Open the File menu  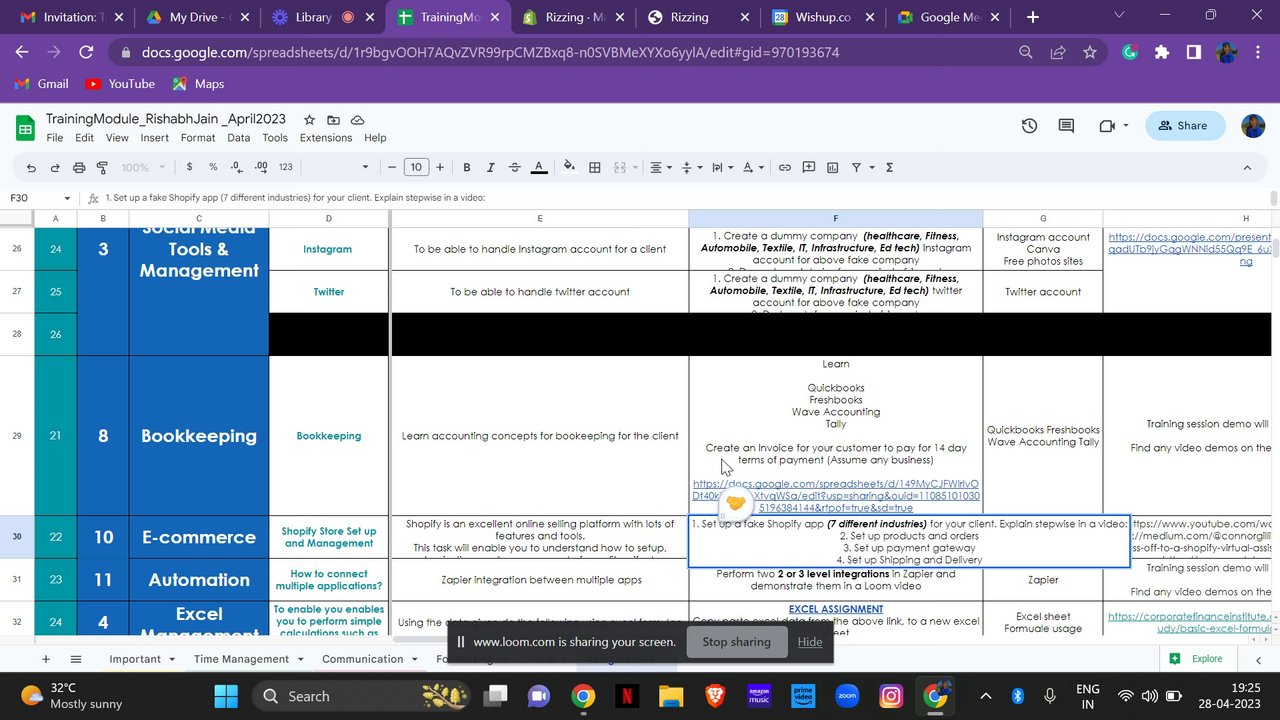pyautogui.click(x=55, y=138)
